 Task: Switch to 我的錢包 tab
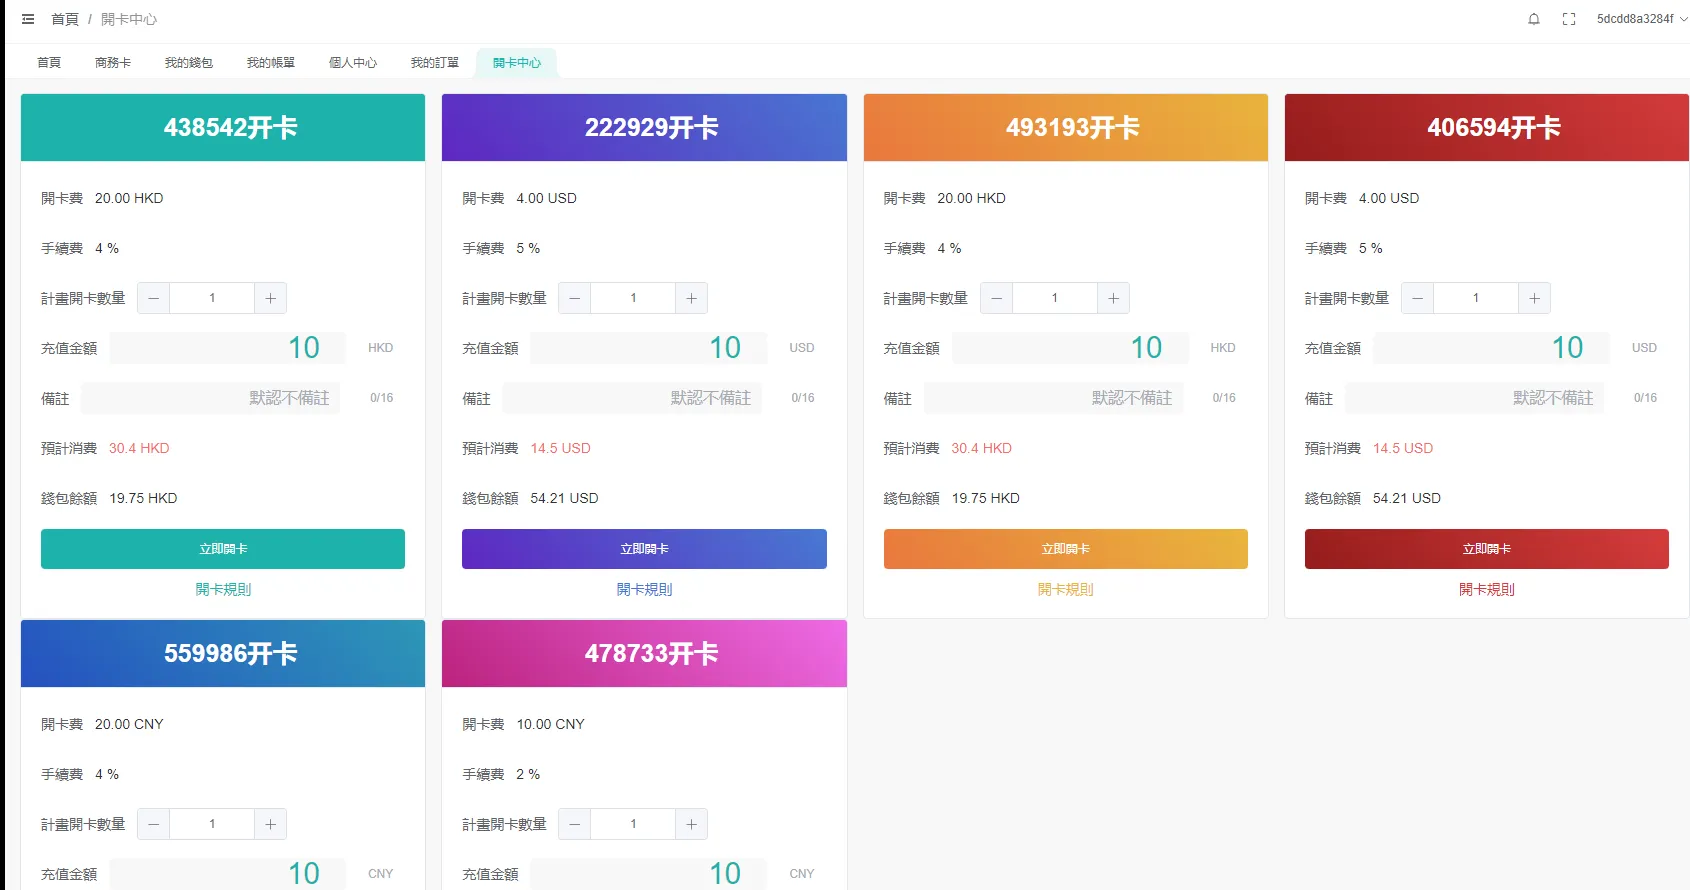tap(188, 63)
